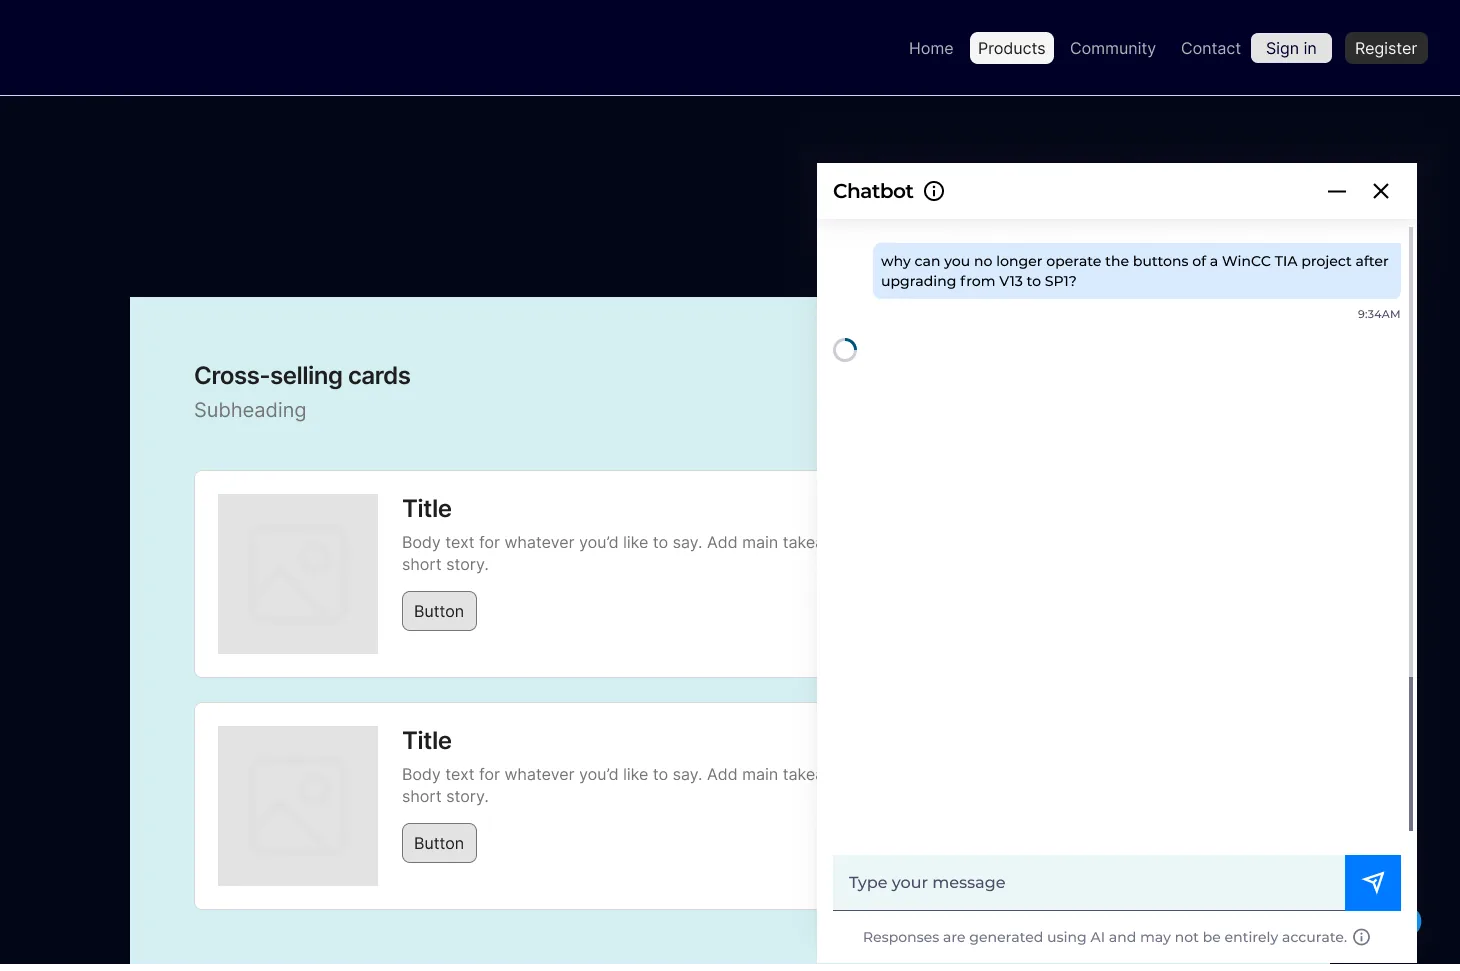This screenshot has width=1460, height=971.
Task: Click the Chatbot info icon
Action: click(x=934, y=191)
